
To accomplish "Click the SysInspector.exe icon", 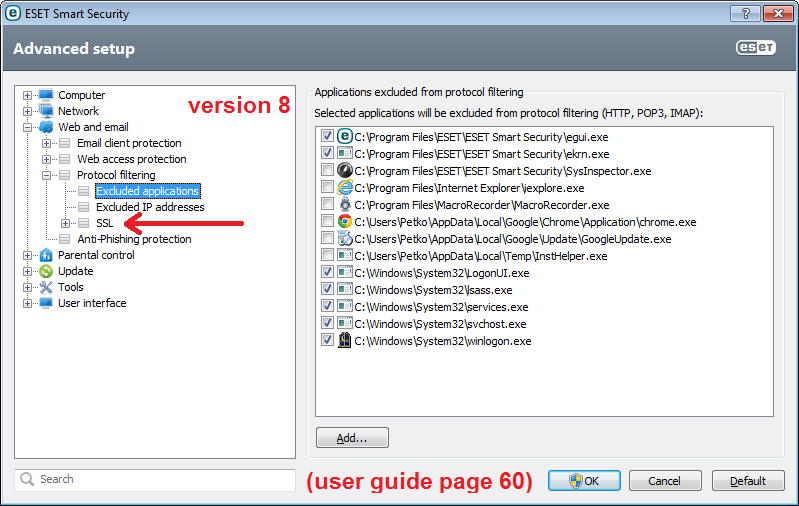I will [x=345, y=170].
